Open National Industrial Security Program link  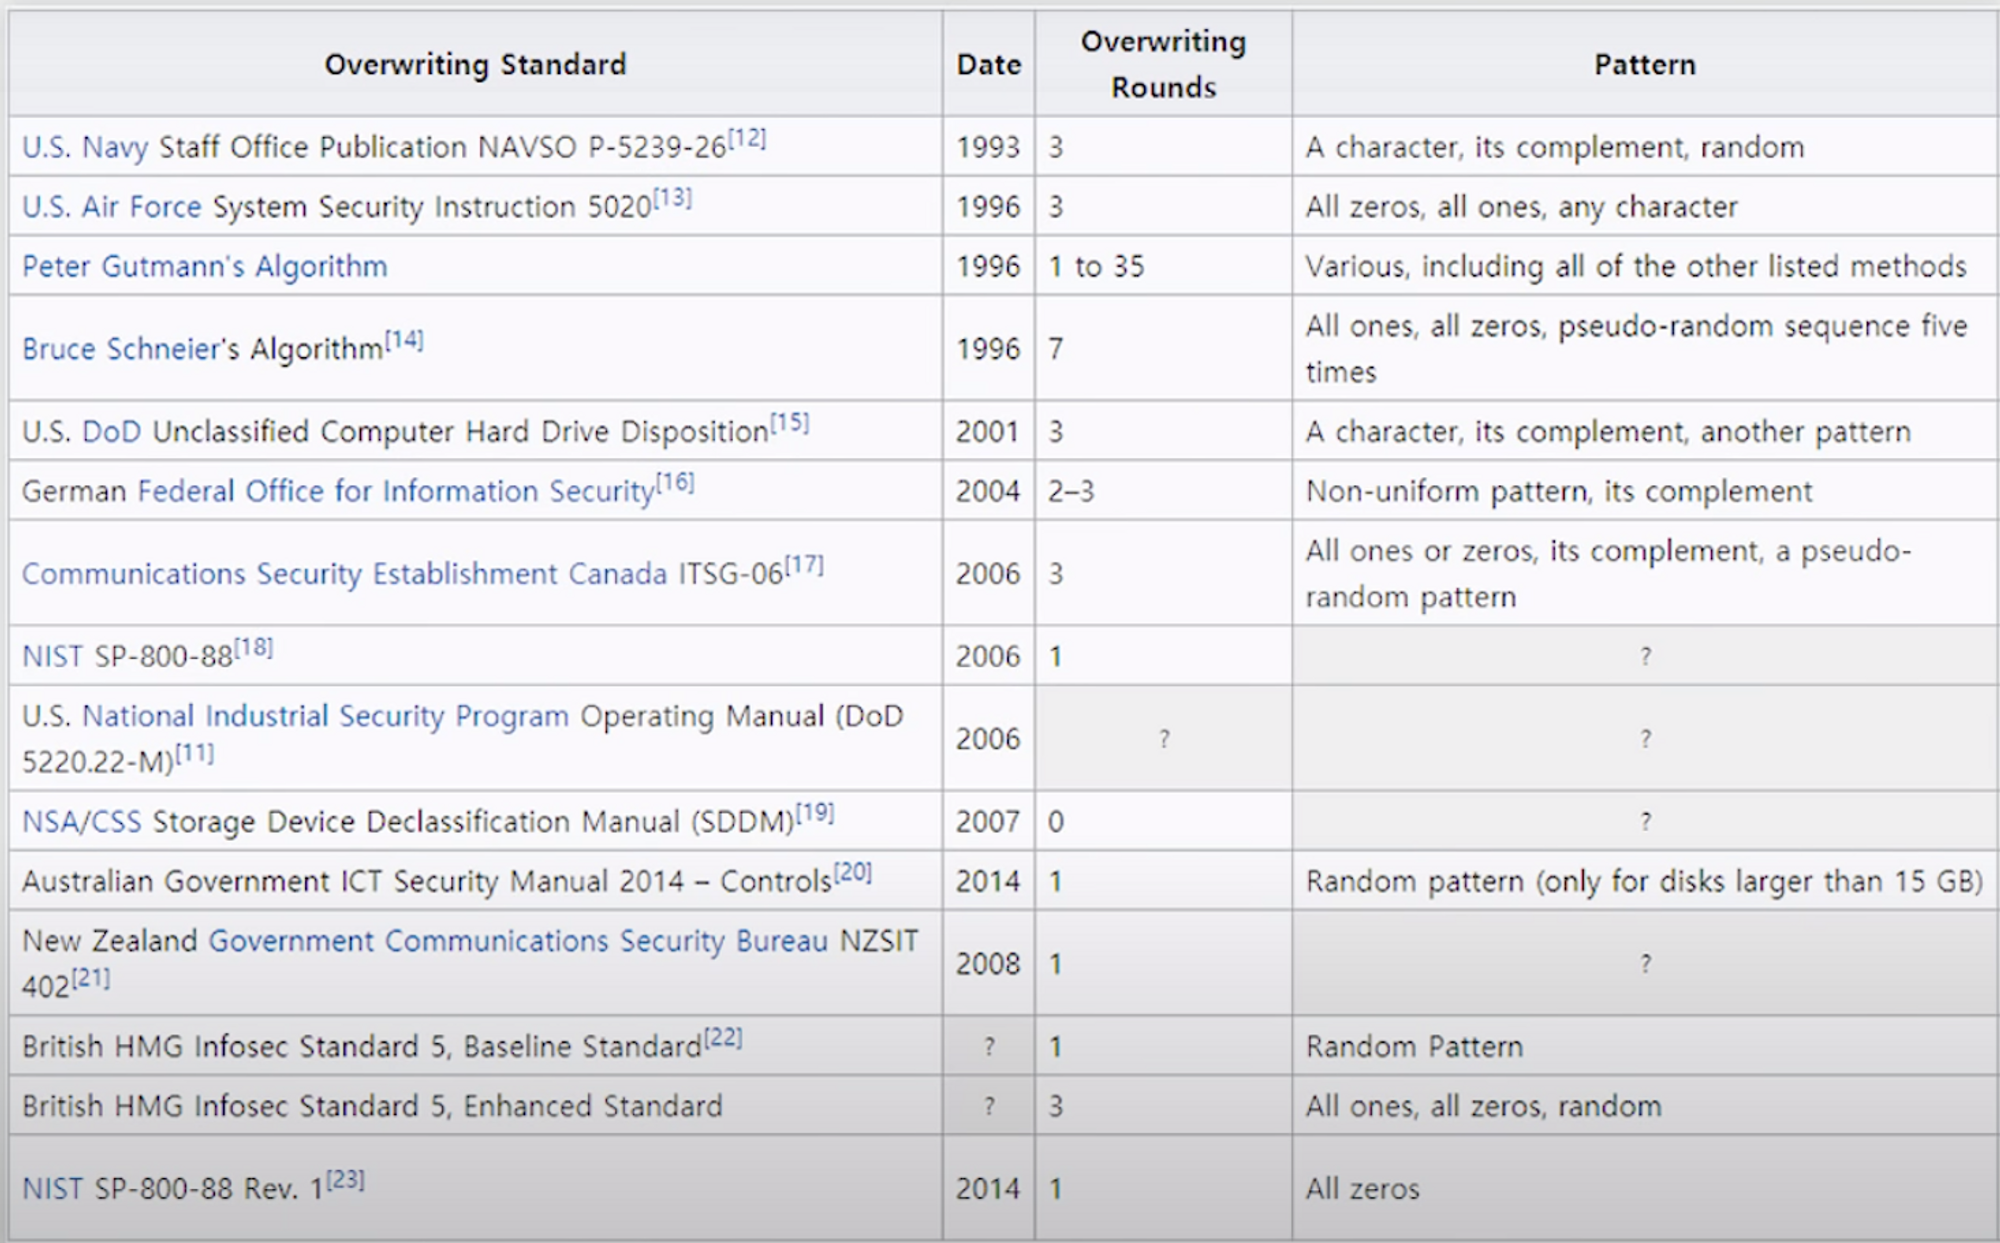click(x=325, y=716)
